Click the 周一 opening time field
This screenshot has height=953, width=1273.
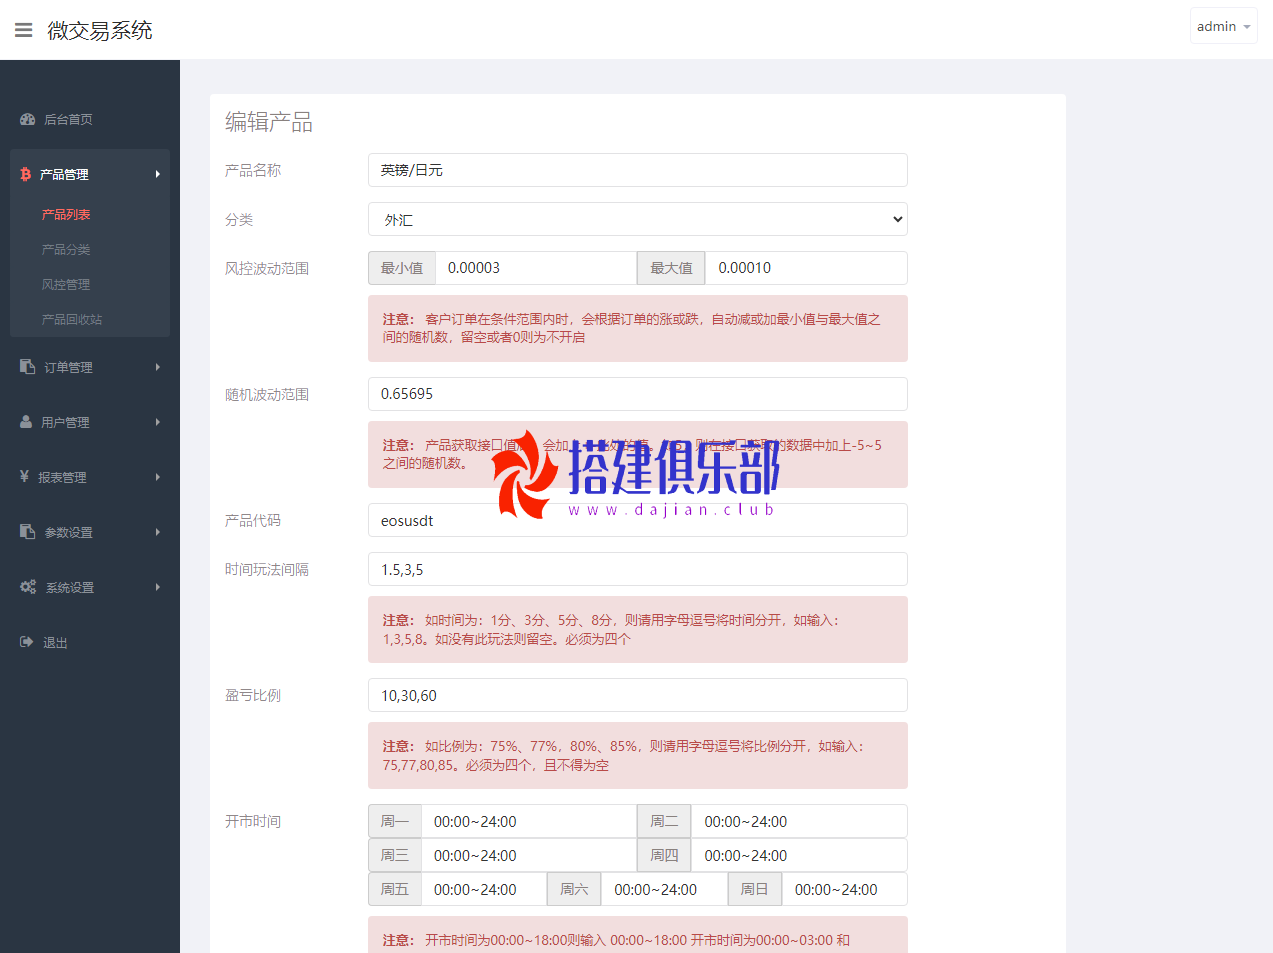[528, 821]
